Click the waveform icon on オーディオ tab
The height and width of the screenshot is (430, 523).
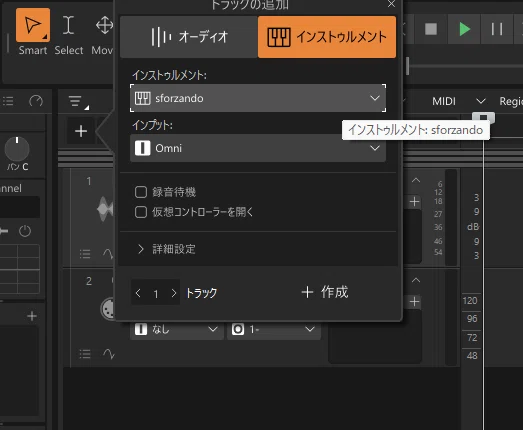[x=161, y=37]
